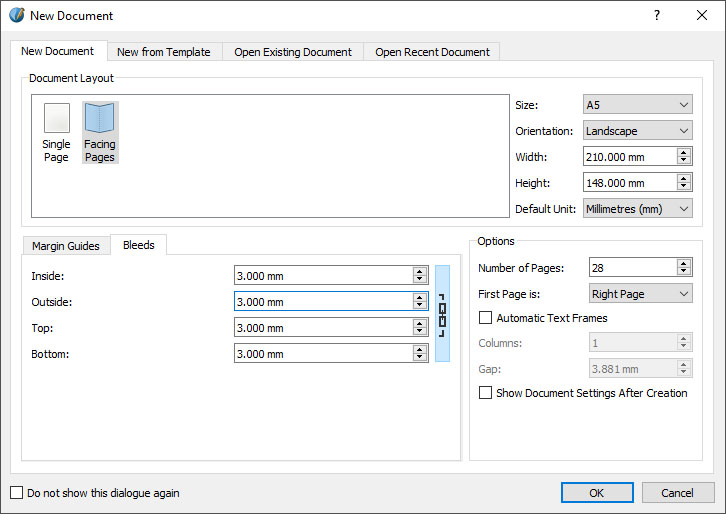Check Show Document Settings After Creation
726x514 pixels.
[486, 393]
